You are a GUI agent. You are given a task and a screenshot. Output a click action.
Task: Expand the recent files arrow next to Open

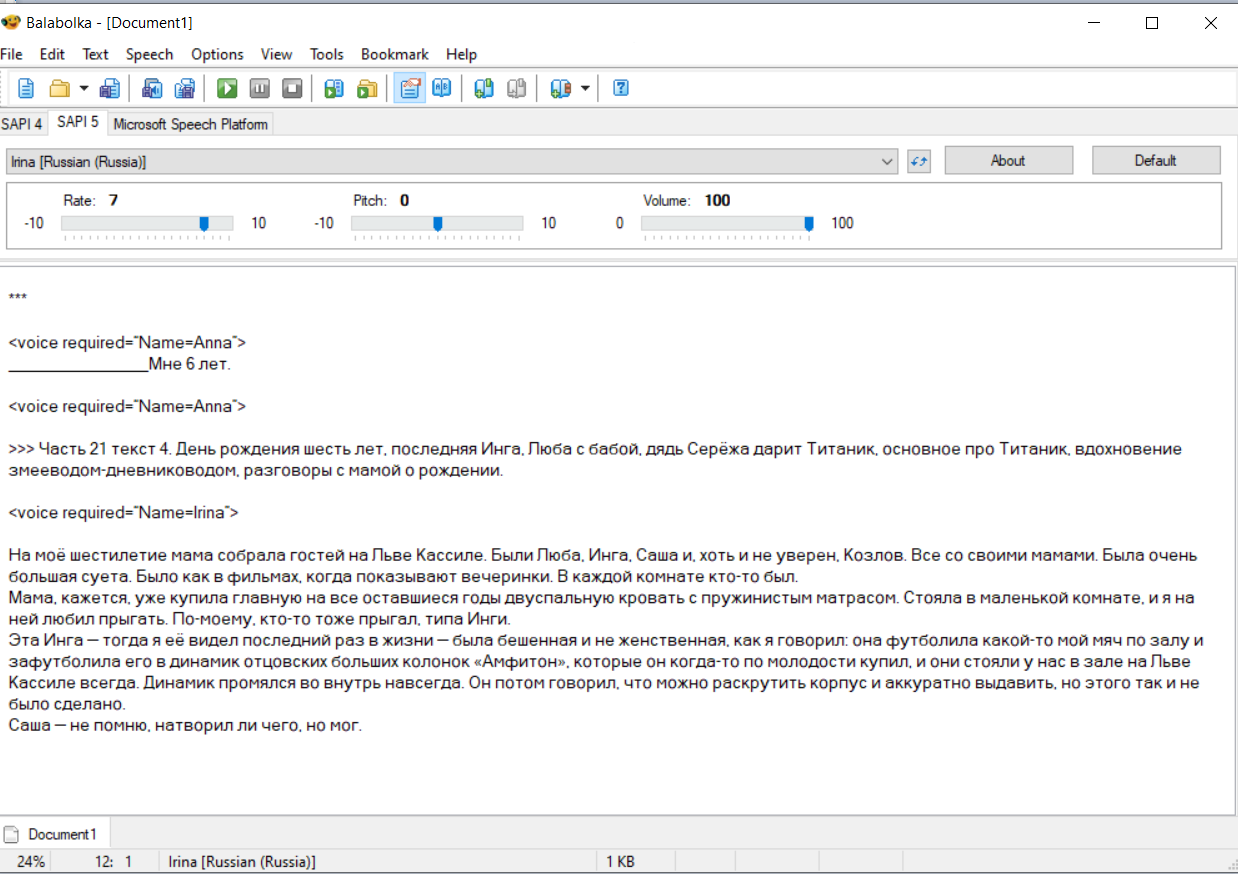click(x=84, y=88)
